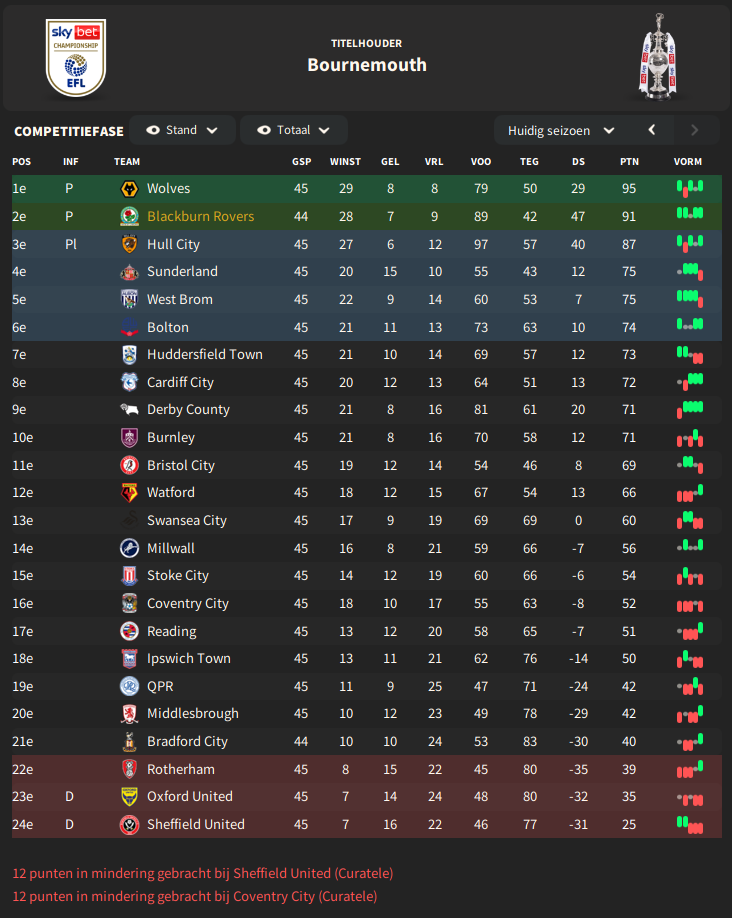Image resolution: width=732 pixels, height=918 pixels.
Task: Click the Sky Bet Championship EFL logo
Action: [x=76, y=57]
